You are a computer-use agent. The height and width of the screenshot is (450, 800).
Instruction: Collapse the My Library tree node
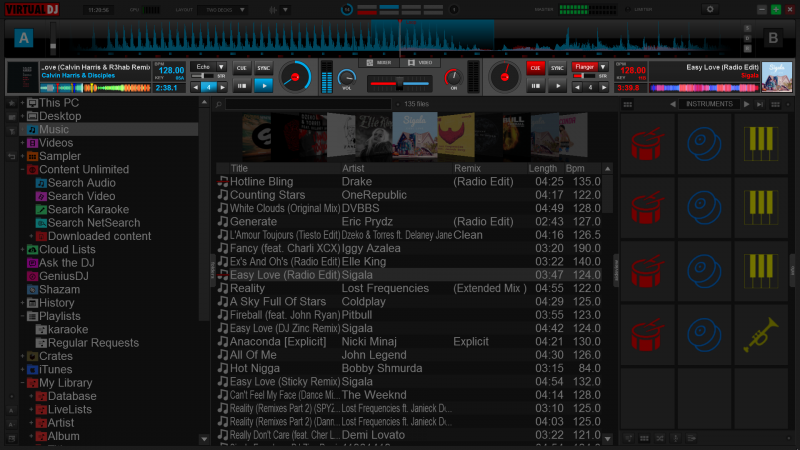tap(22, 383)
